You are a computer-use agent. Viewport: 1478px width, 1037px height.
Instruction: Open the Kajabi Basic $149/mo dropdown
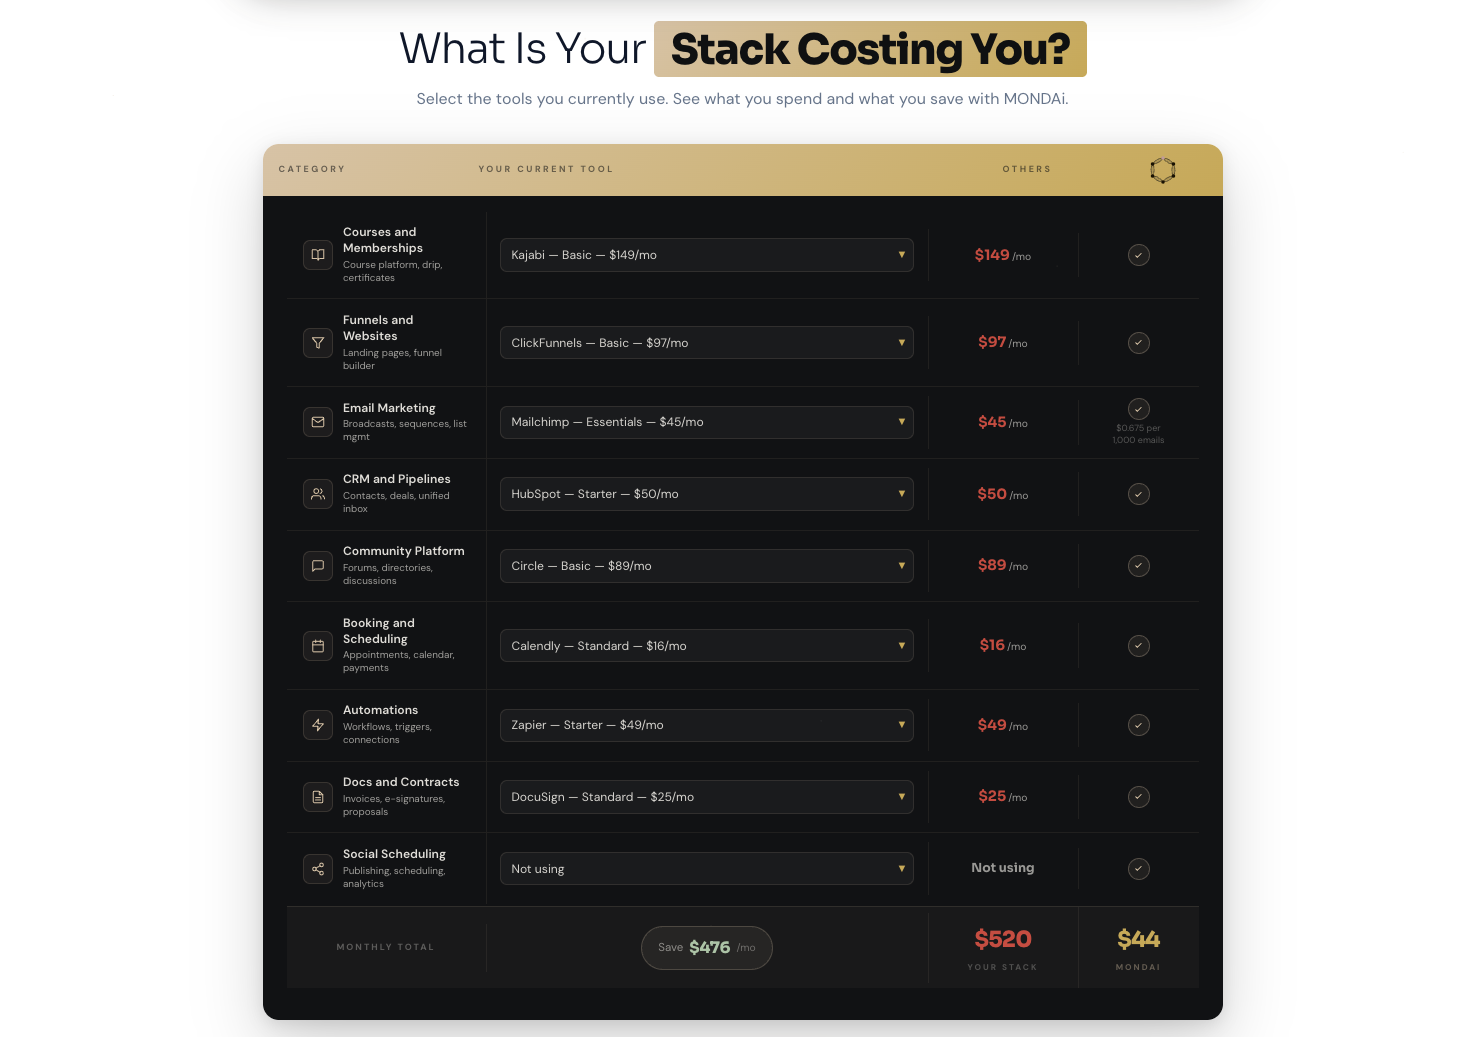[706, 255]
